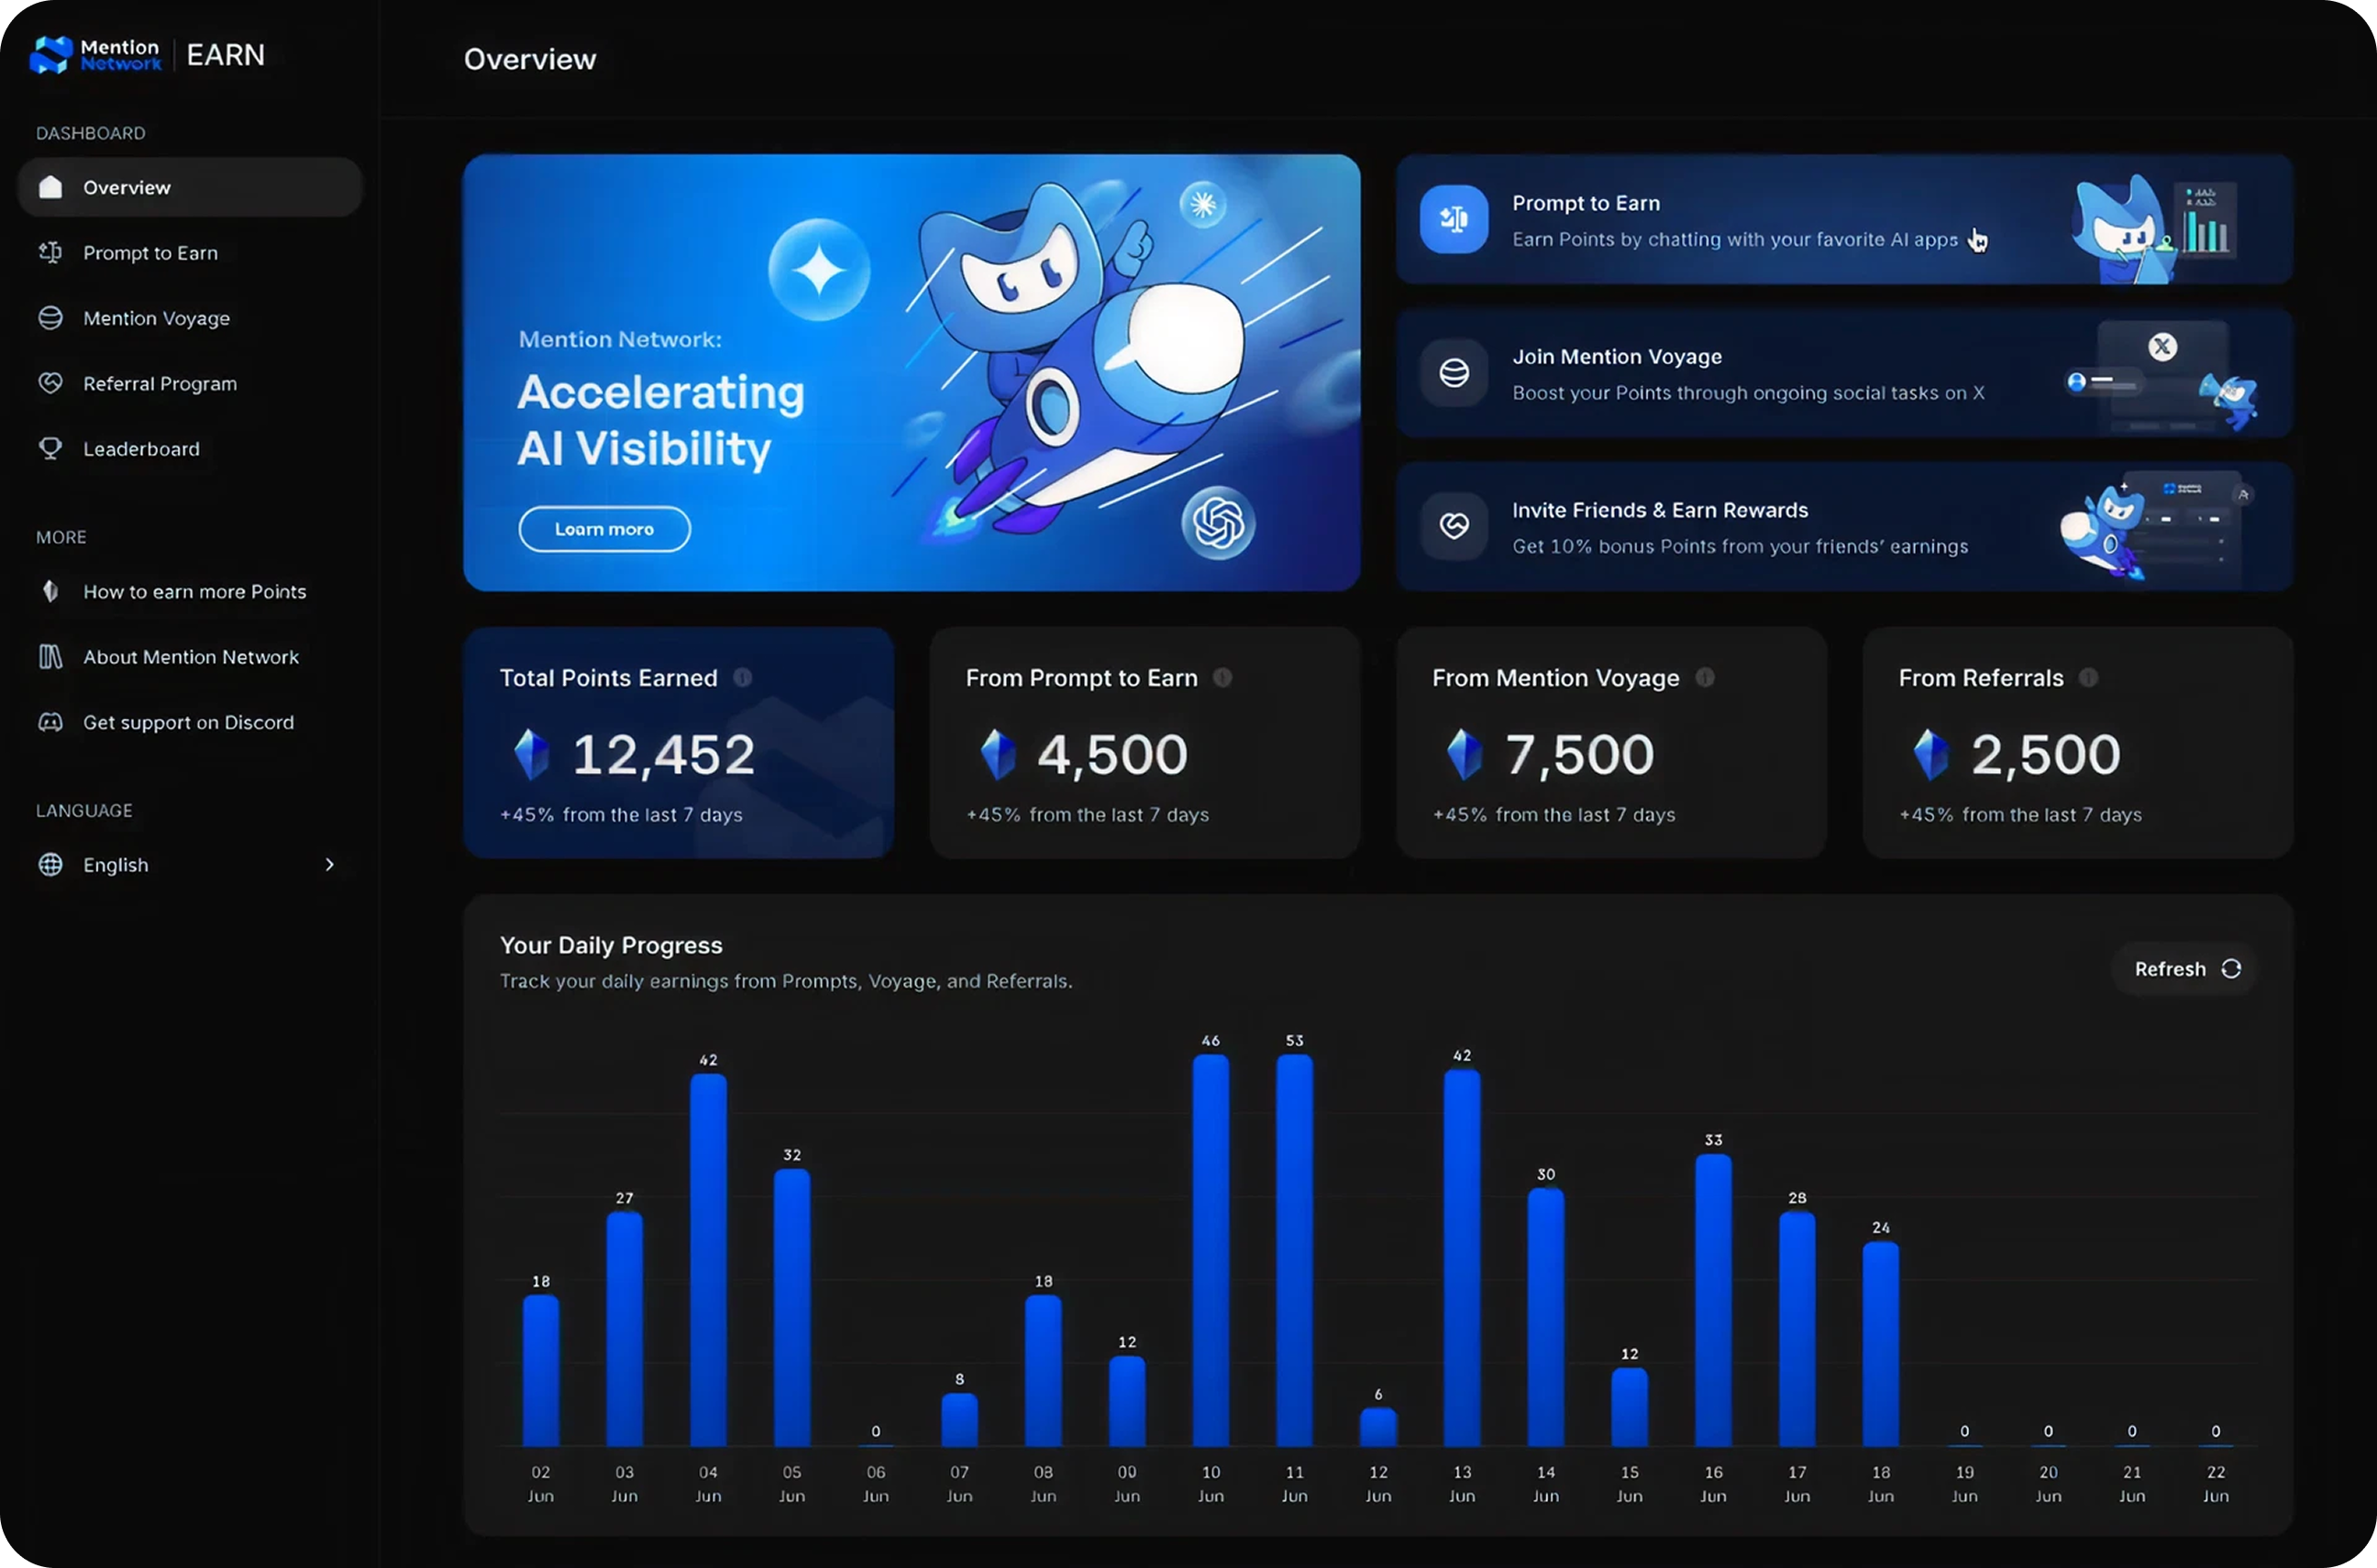Screen dimensions: 2377x1568
Task: Click info icon beside Total Points Earned
Action: [742, 678]
